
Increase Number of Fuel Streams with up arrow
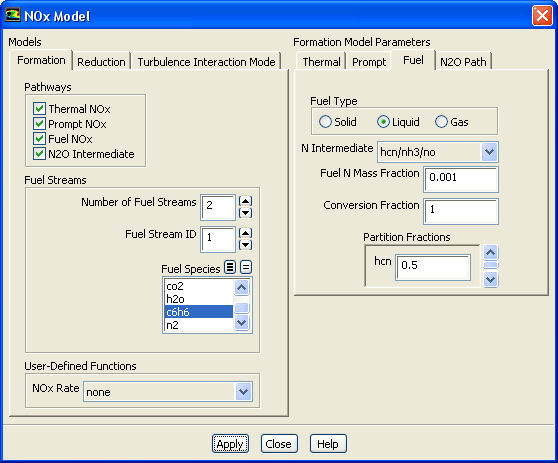click(246, 201)
